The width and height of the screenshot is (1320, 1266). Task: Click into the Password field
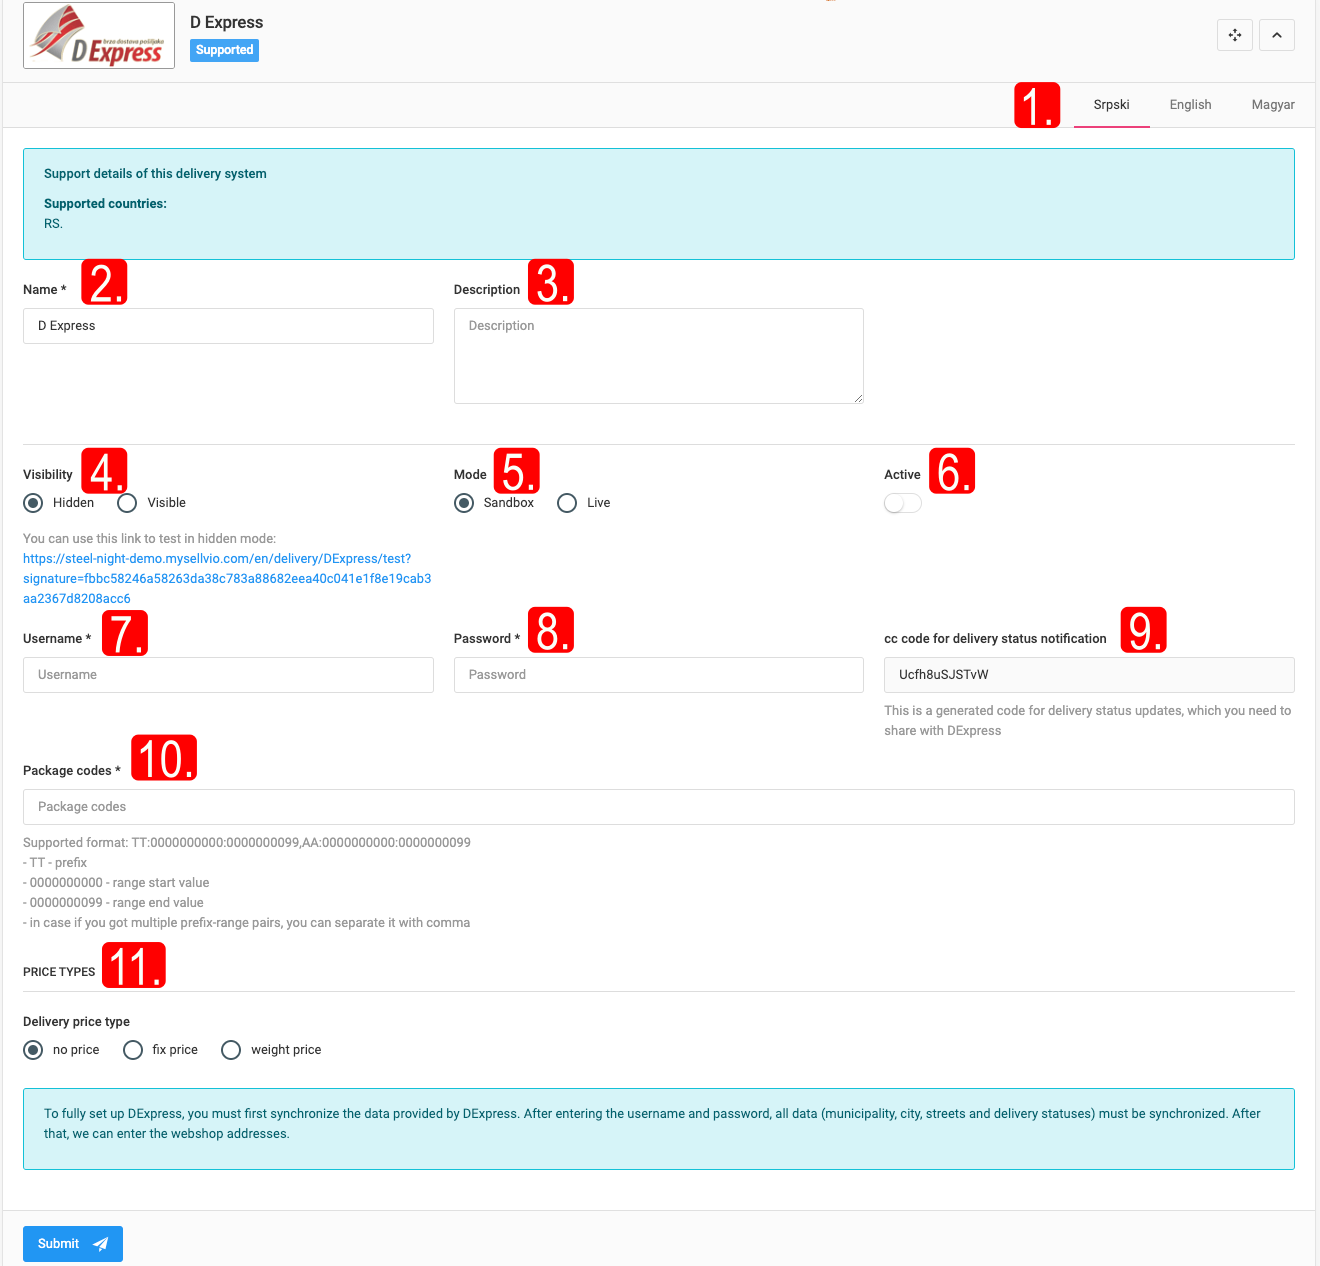(658, 675)
